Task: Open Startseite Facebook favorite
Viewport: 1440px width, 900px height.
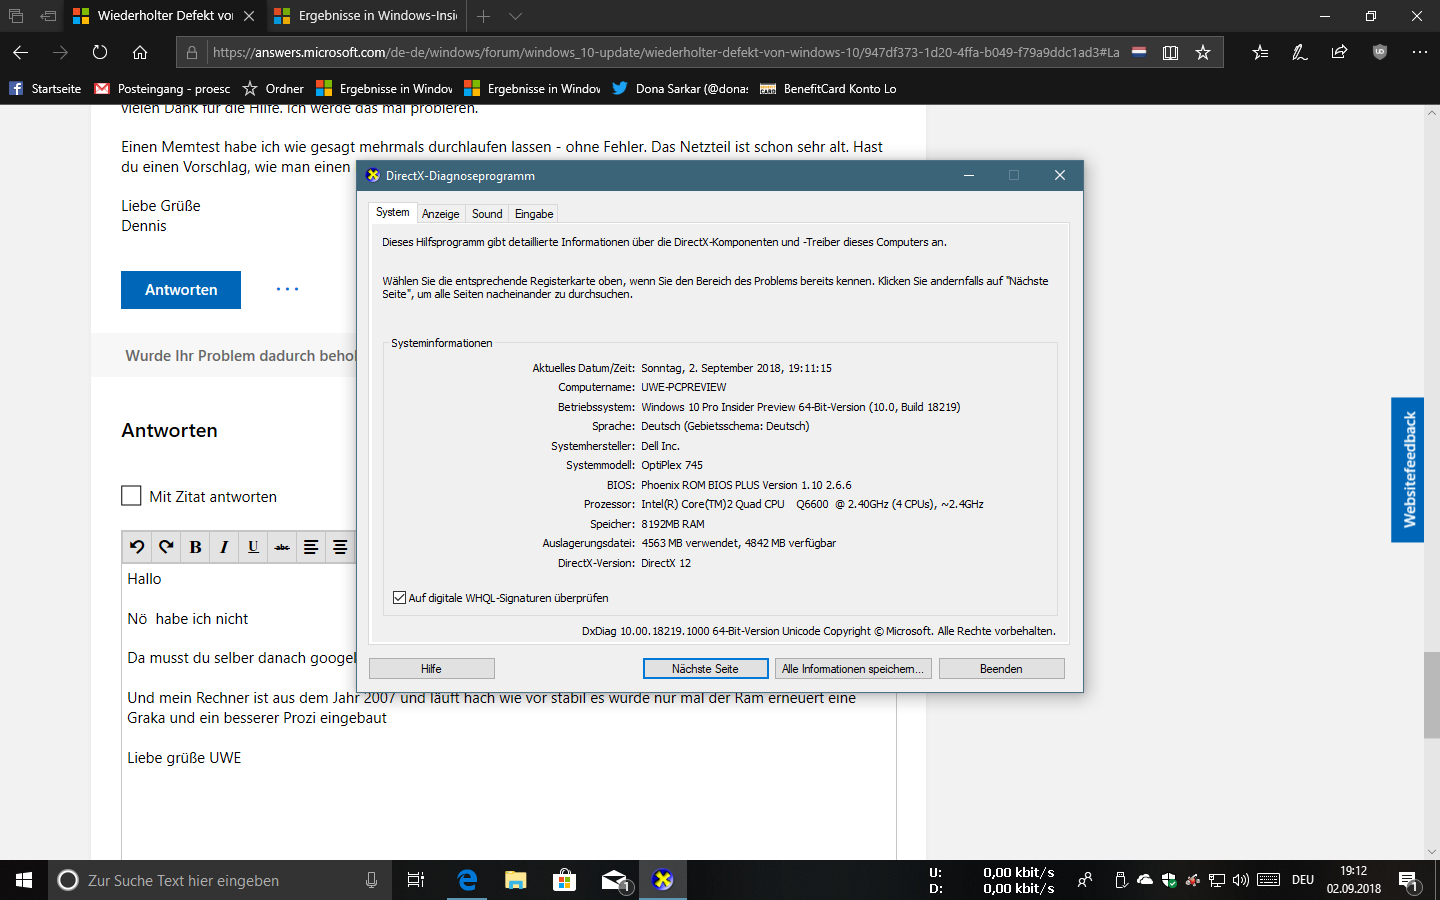Action: click(45, 88)
